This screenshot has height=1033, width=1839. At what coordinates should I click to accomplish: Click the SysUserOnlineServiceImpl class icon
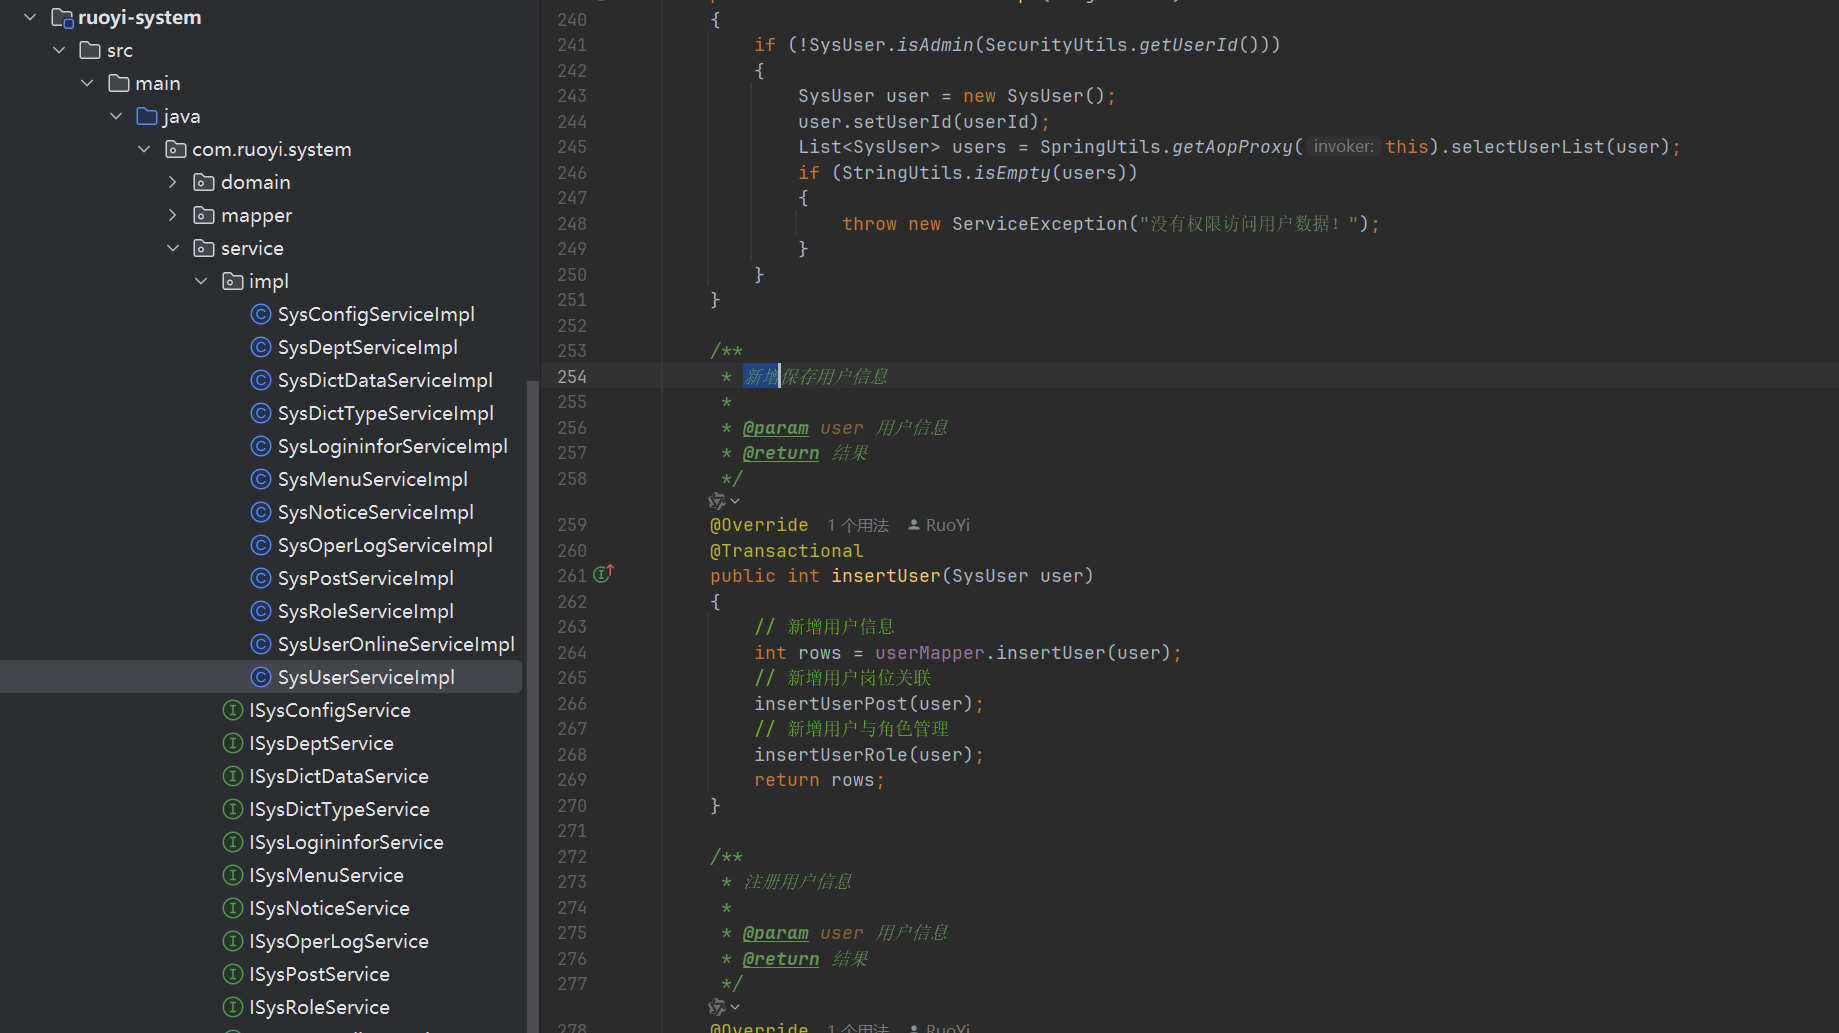coord(261,644)
